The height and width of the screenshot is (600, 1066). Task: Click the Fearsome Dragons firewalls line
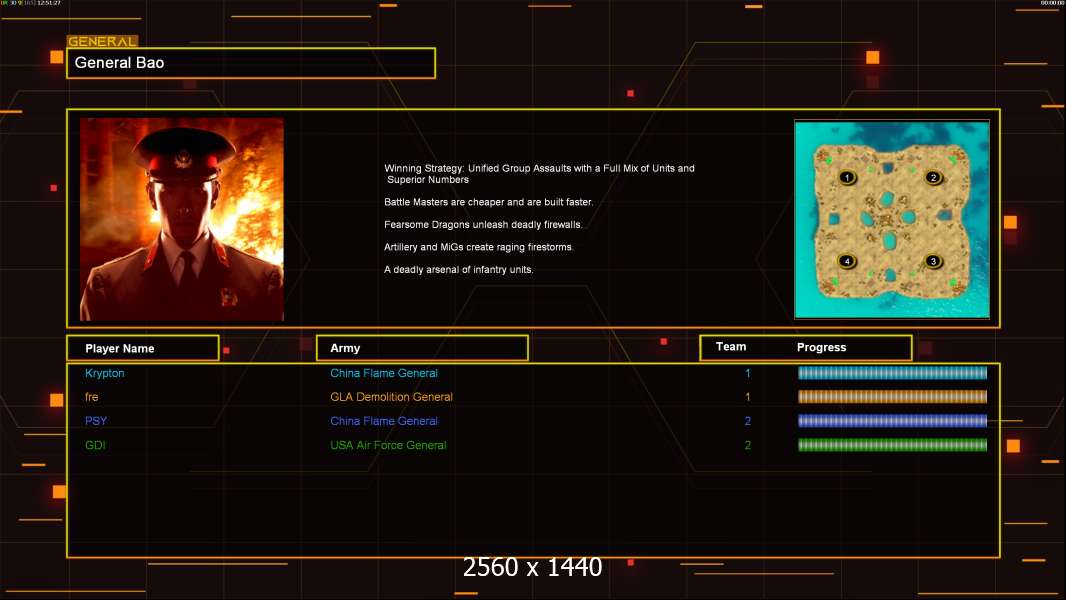pos(483,224)
